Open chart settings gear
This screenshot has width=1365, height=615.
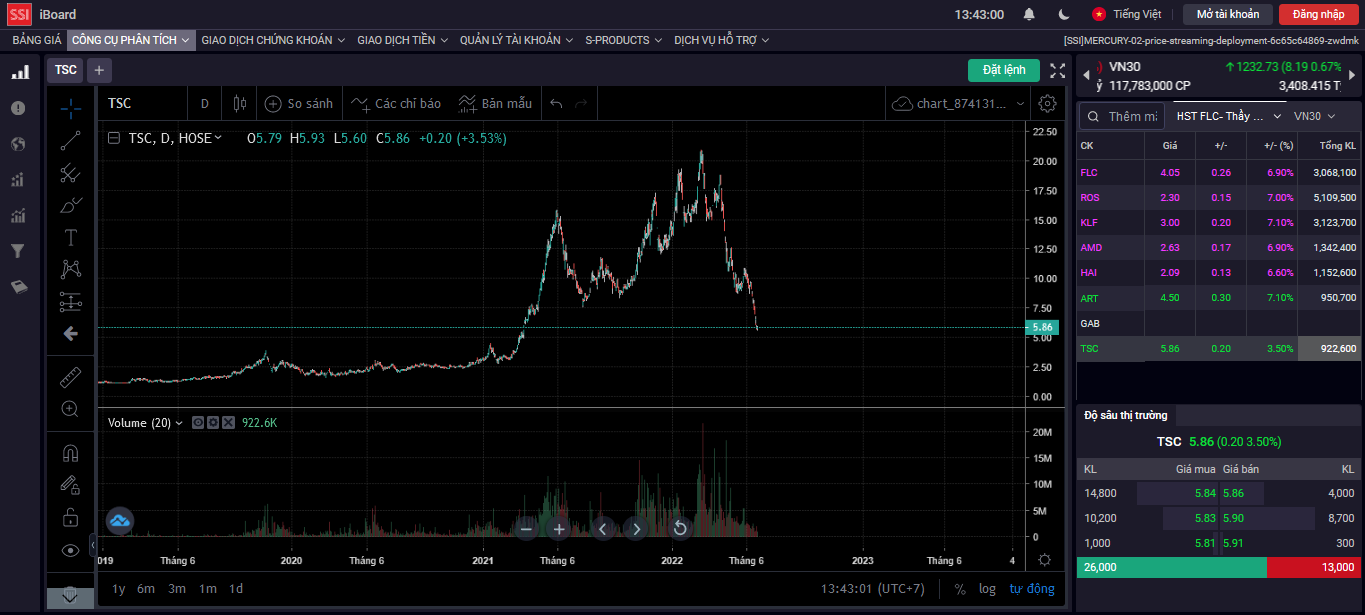(1047, 103)
